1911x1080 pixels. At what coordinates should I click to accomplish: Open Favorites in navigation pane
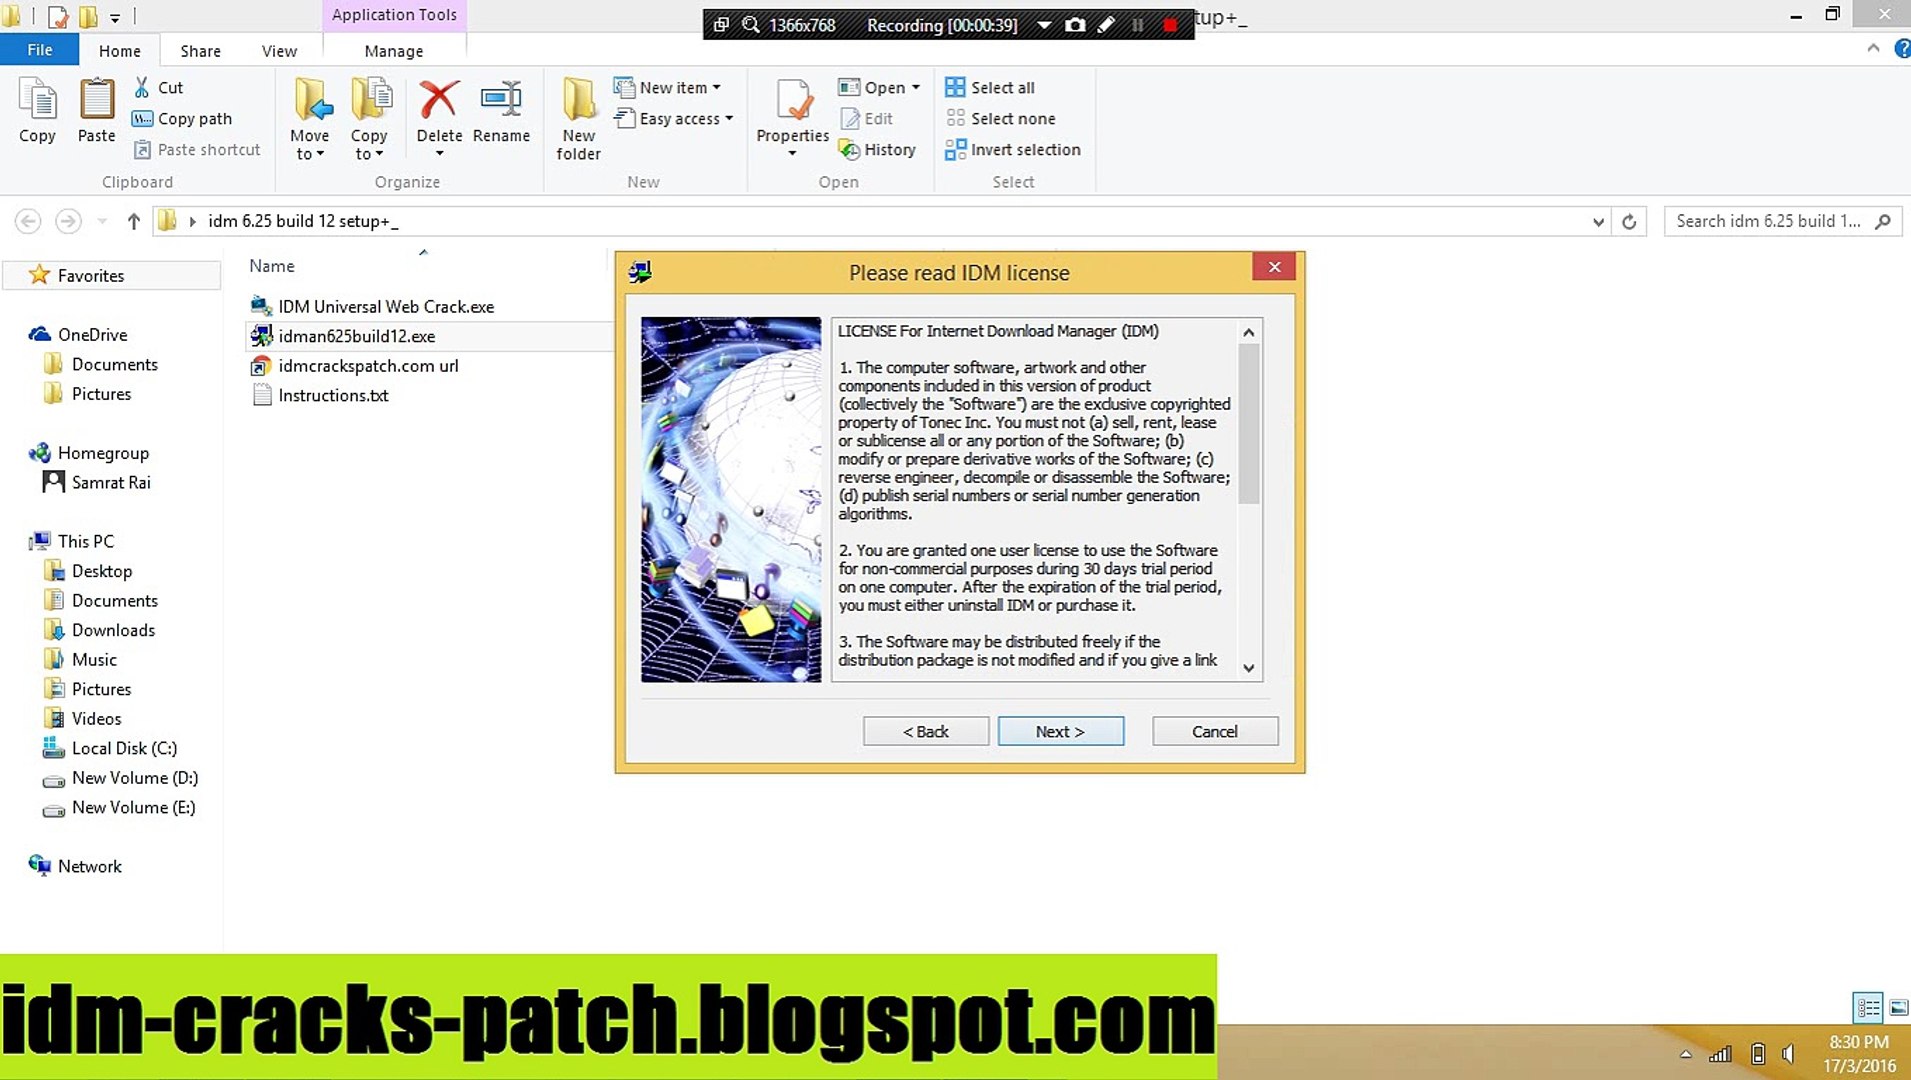tap(90, 275)
